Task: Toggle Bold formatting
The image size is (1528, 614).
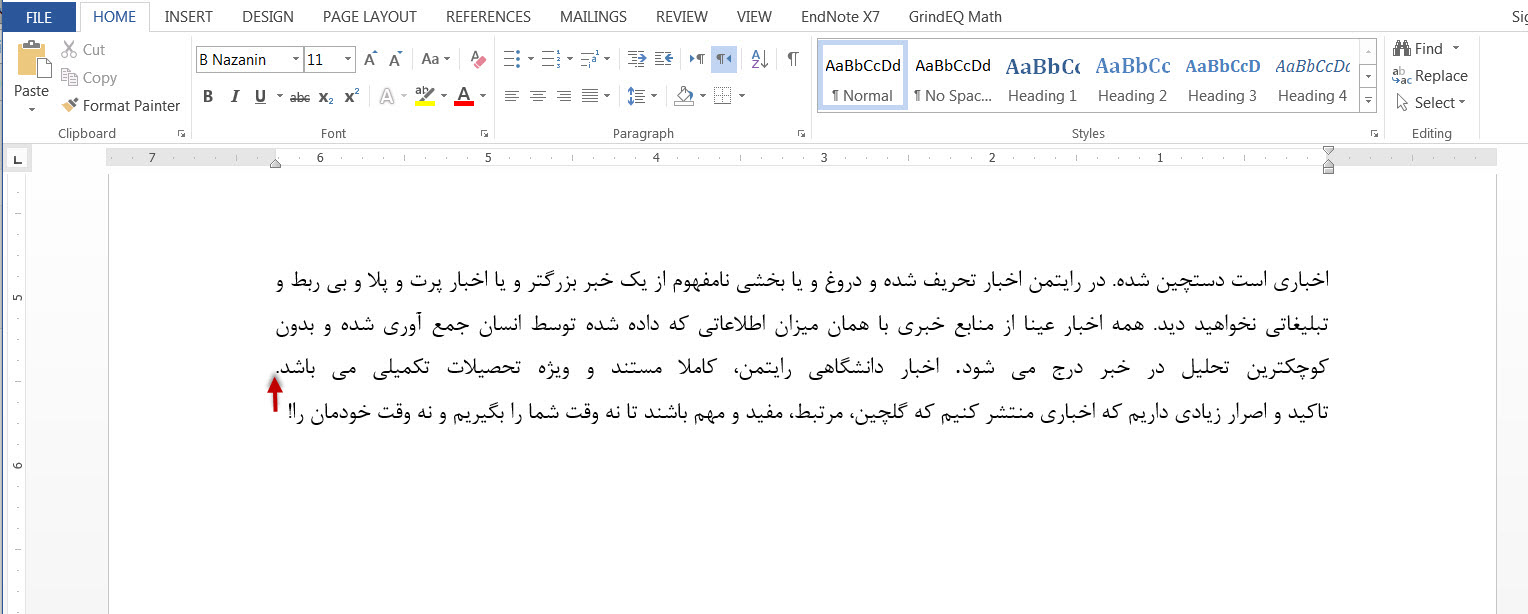Action: [208, 97]
